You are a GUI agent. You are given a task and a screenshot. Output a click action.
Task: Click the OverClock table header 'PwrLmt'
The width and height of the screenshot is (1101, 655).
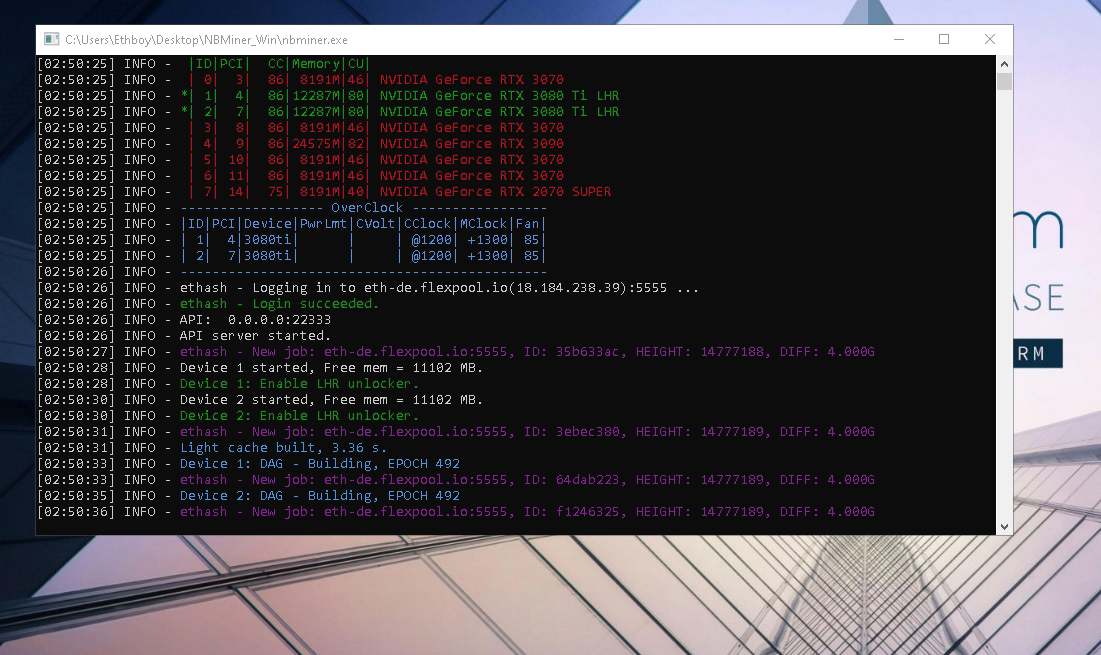click(x=323, y=224)
